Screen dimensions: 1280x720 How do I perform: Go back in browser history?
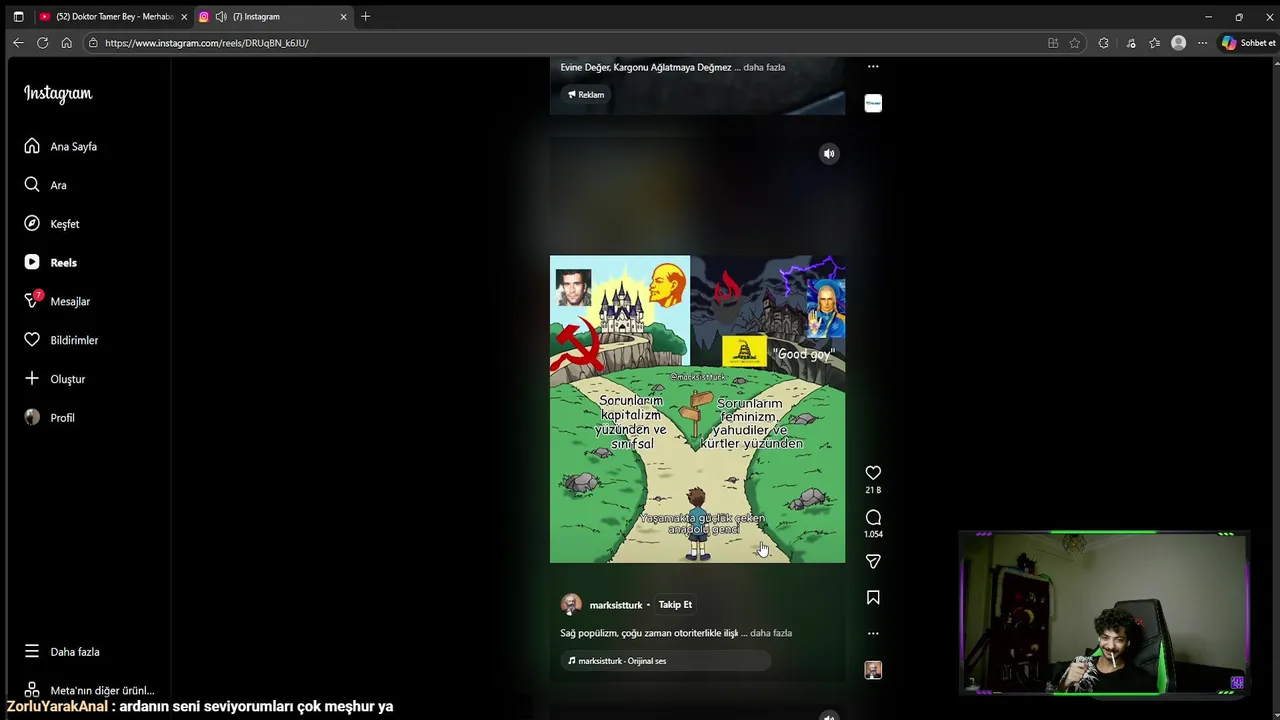tap(18, 43)
